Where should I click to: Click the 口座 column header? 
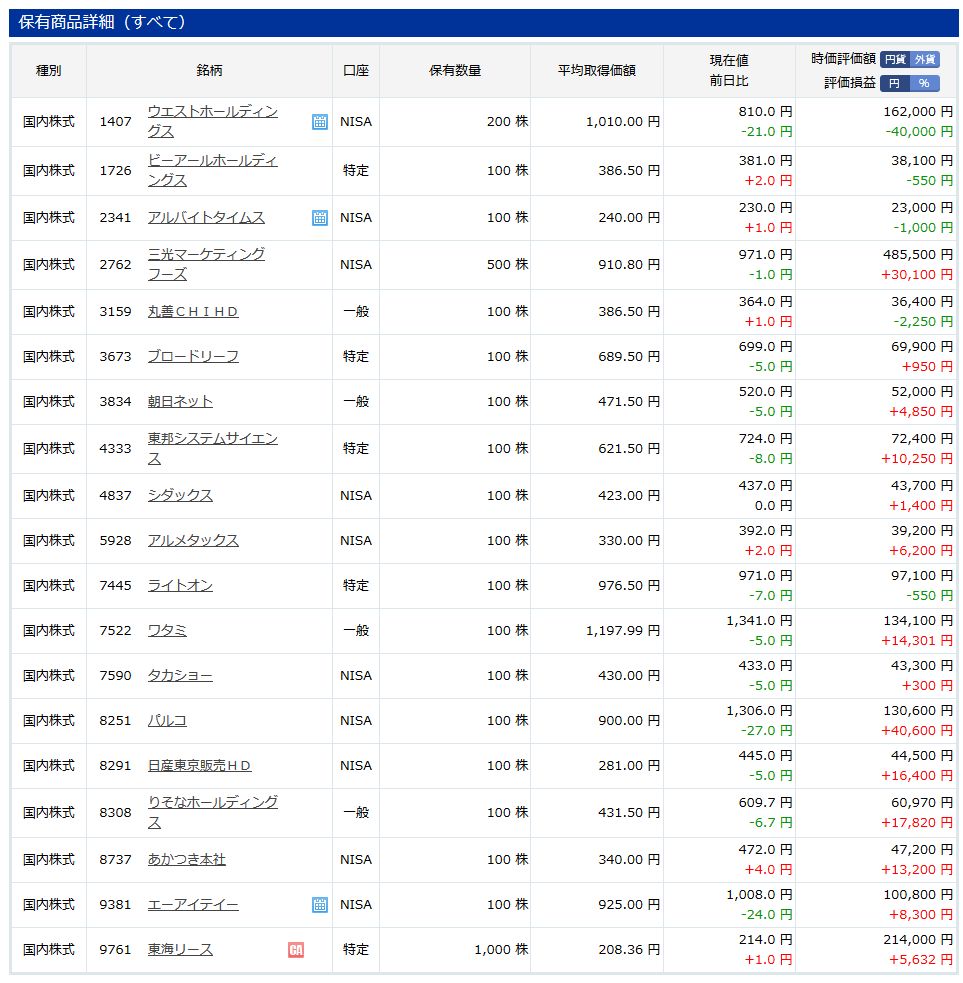(356, 71)
